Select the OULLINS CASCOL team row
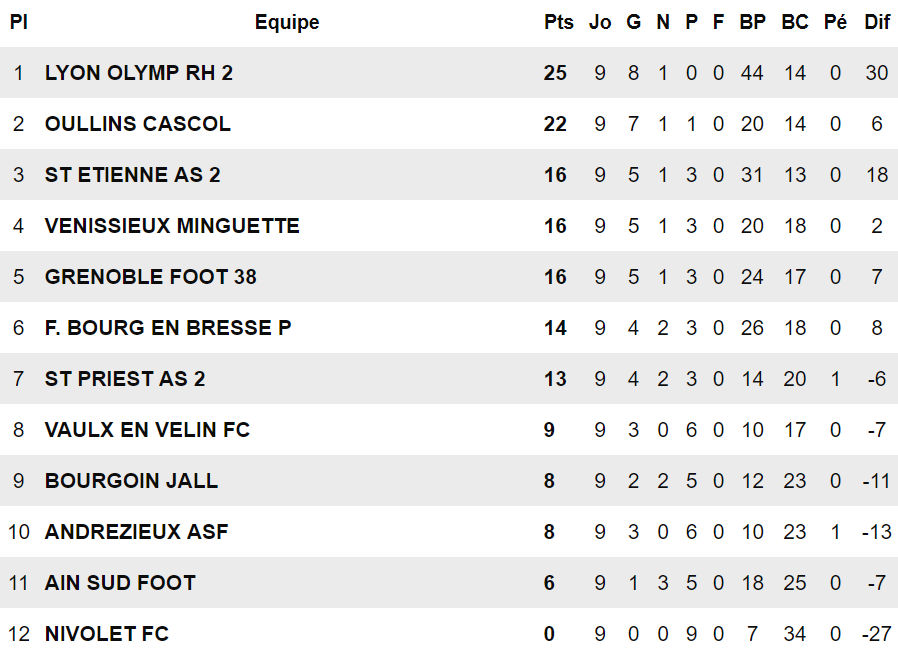Screen dimensions: 898x660 [x=138, y=124]
